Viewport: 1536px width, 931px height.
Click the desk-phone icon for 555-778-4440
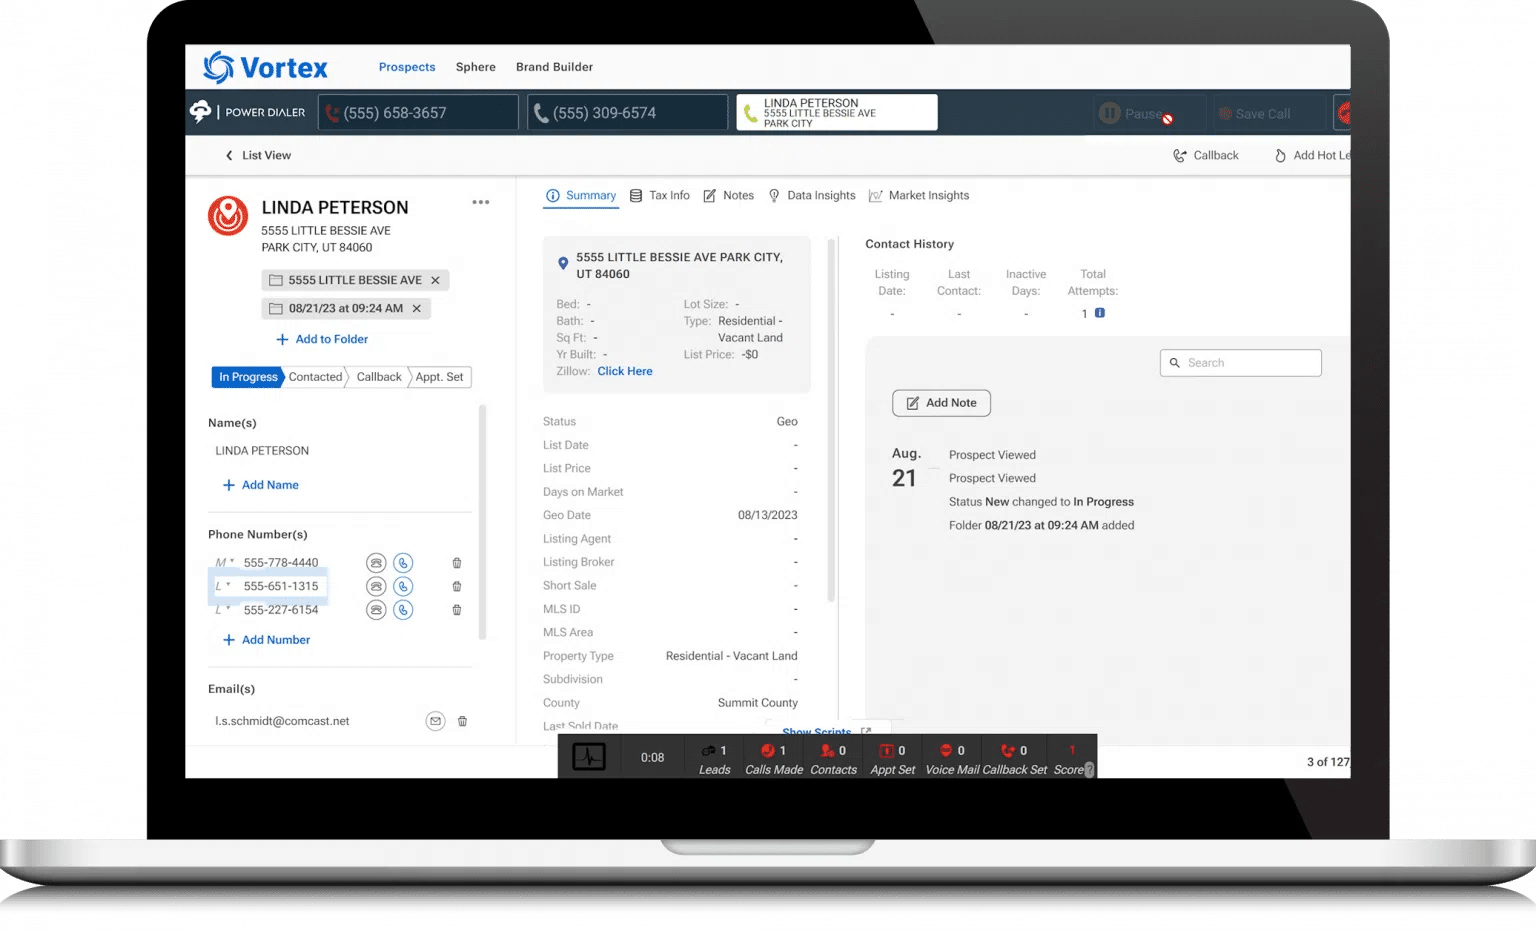tap(376, 563)
